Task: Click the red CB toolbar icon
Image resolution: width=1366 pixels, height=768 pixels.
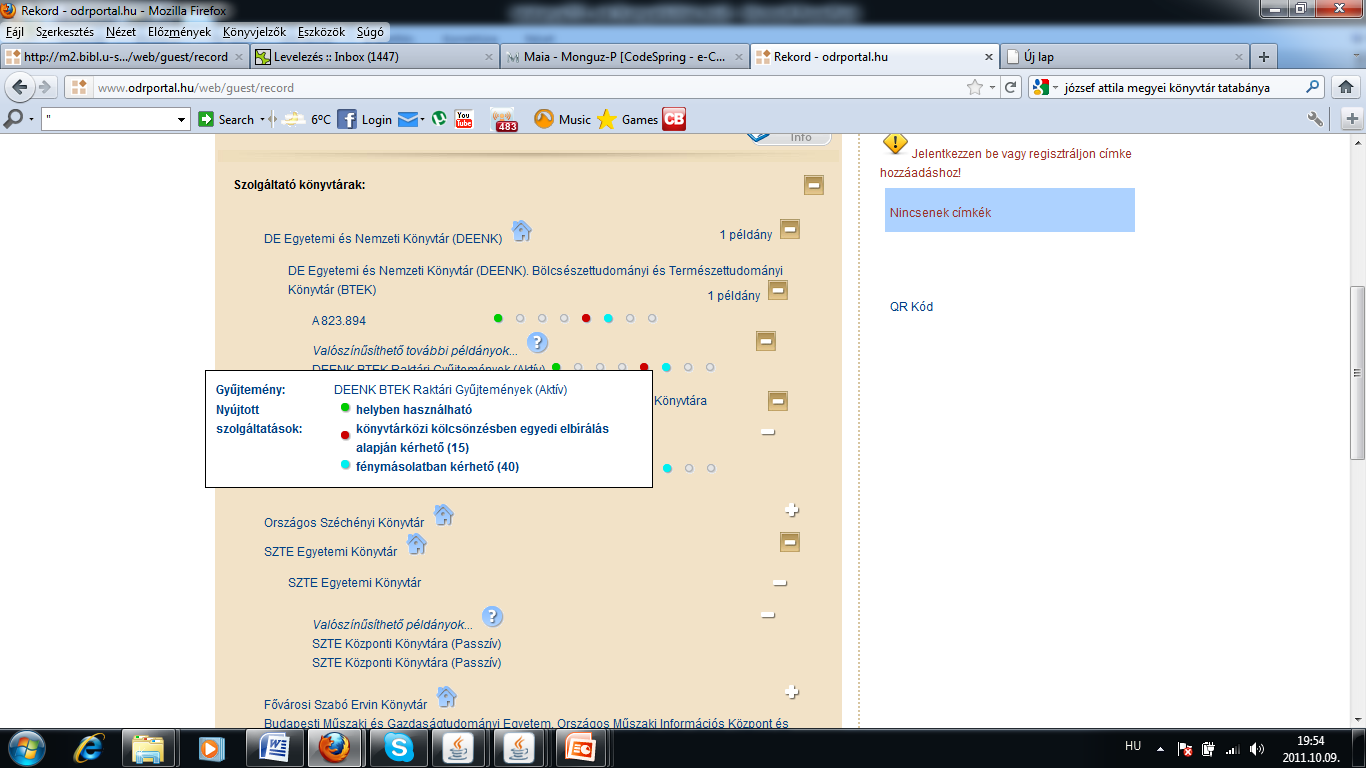Action: pos(674,119)
